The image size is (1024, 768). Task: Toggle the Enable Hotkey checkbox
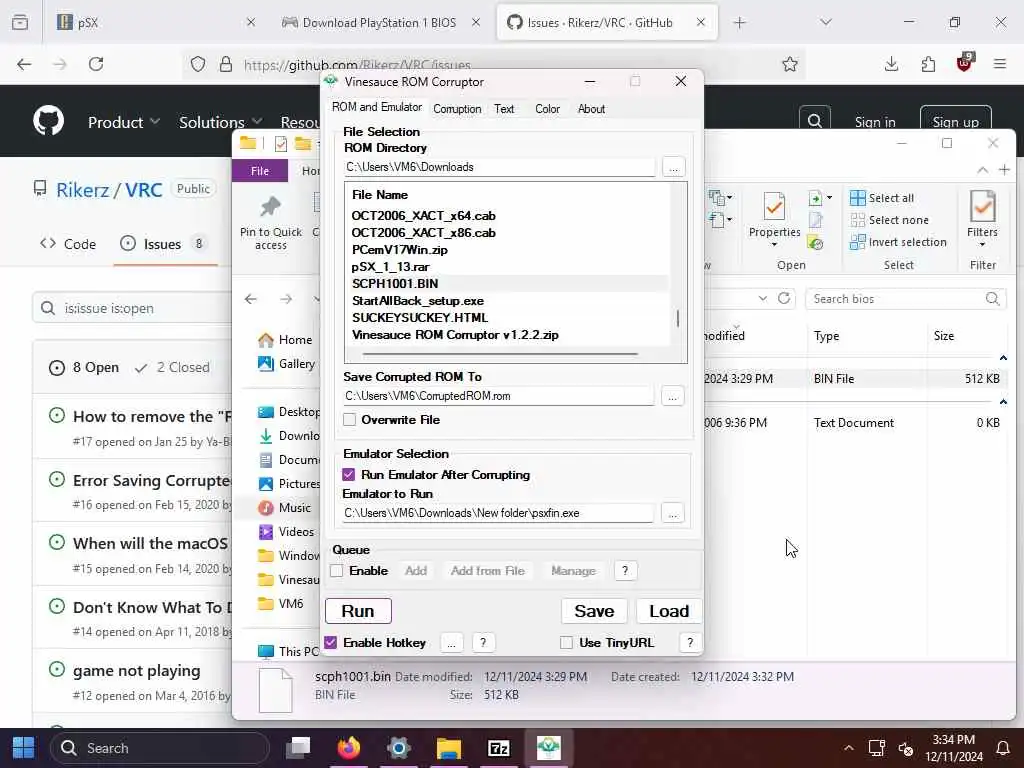point(330,642)
